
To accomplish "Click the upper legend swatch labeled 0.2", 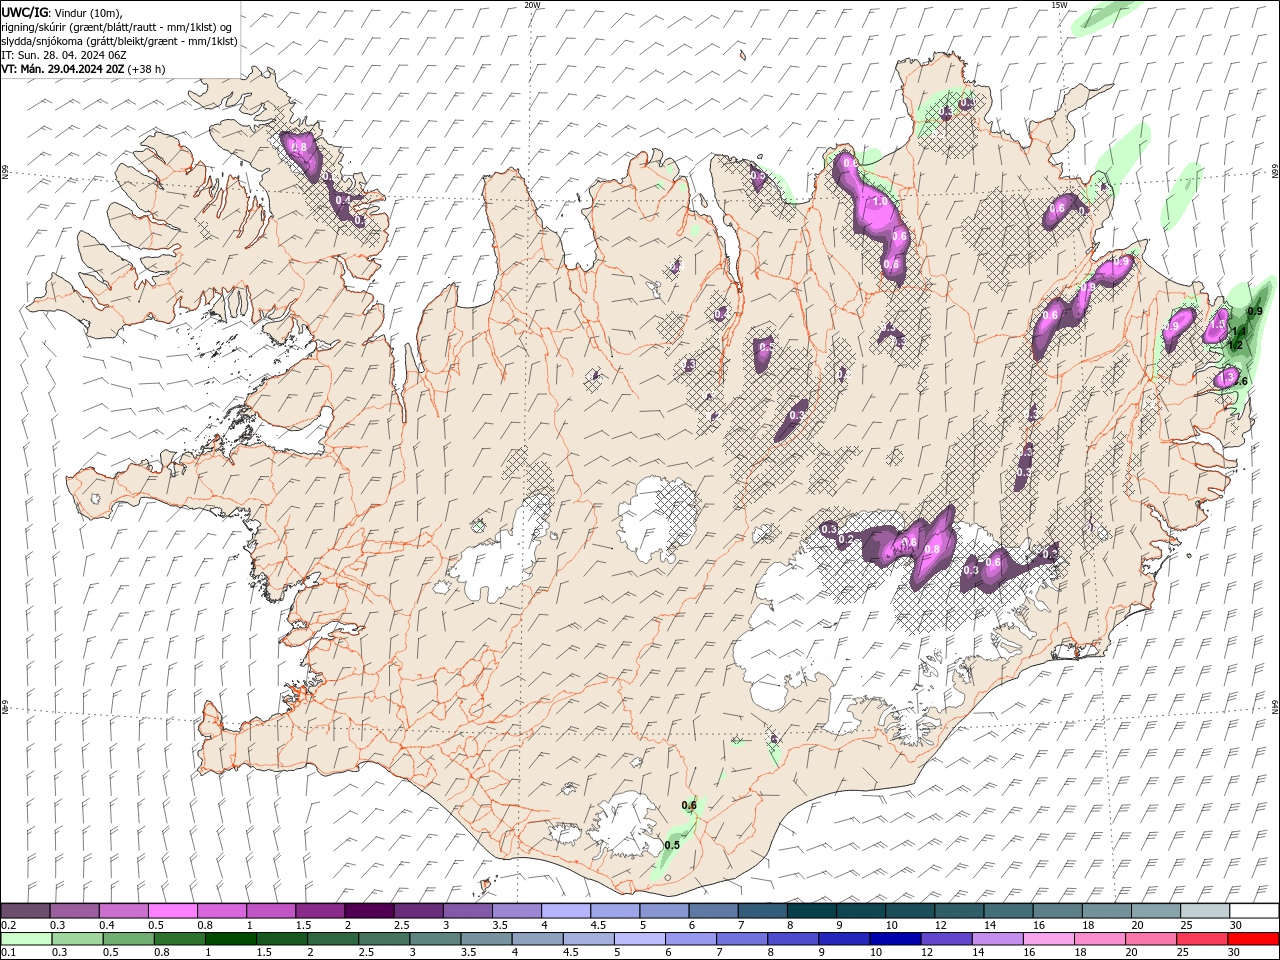I will tap(25, 911).
